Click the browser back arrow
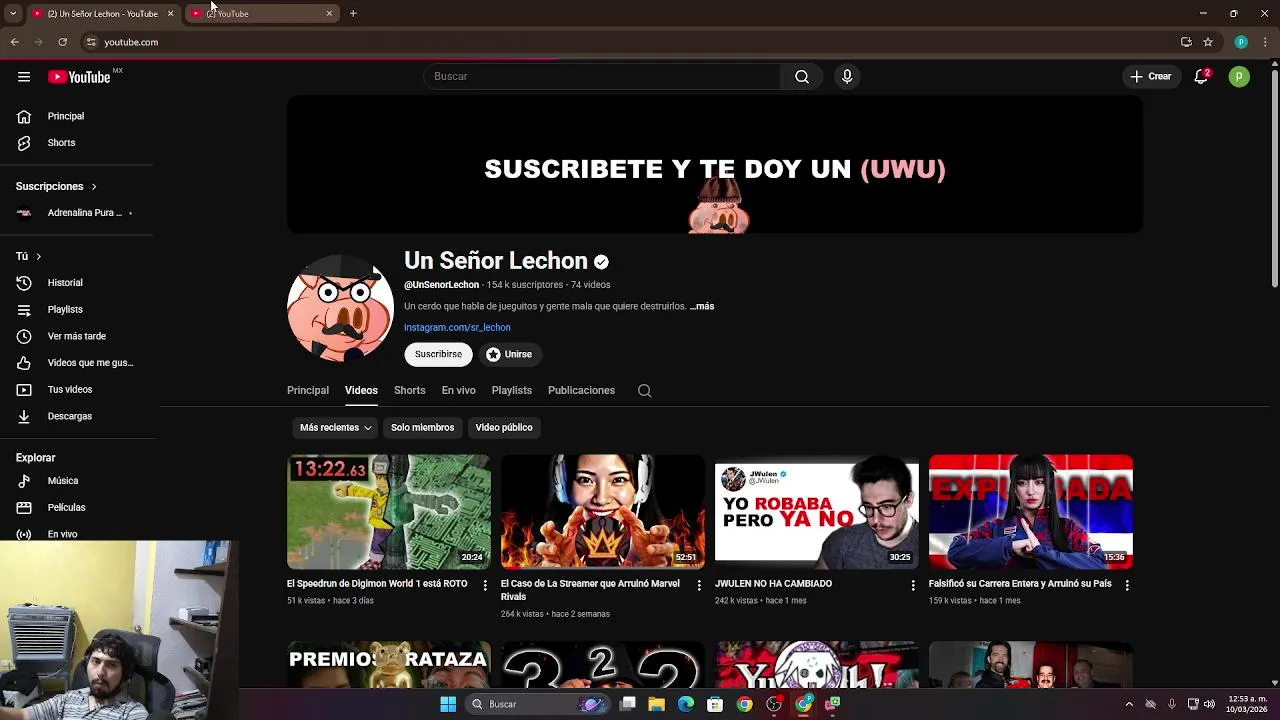 (x=14, y=42)
